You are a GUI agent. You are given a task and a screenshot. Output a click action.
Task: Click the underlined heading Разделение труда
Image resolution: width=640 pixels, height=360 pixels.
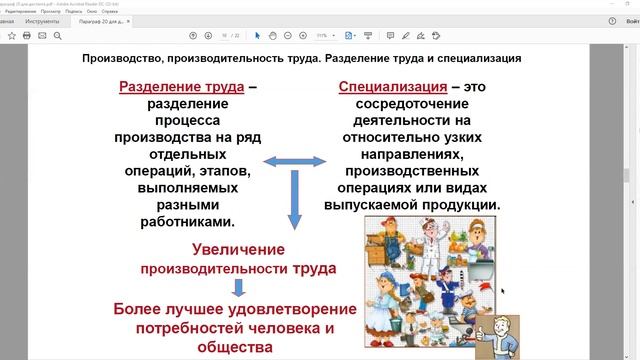click(182, 87)
